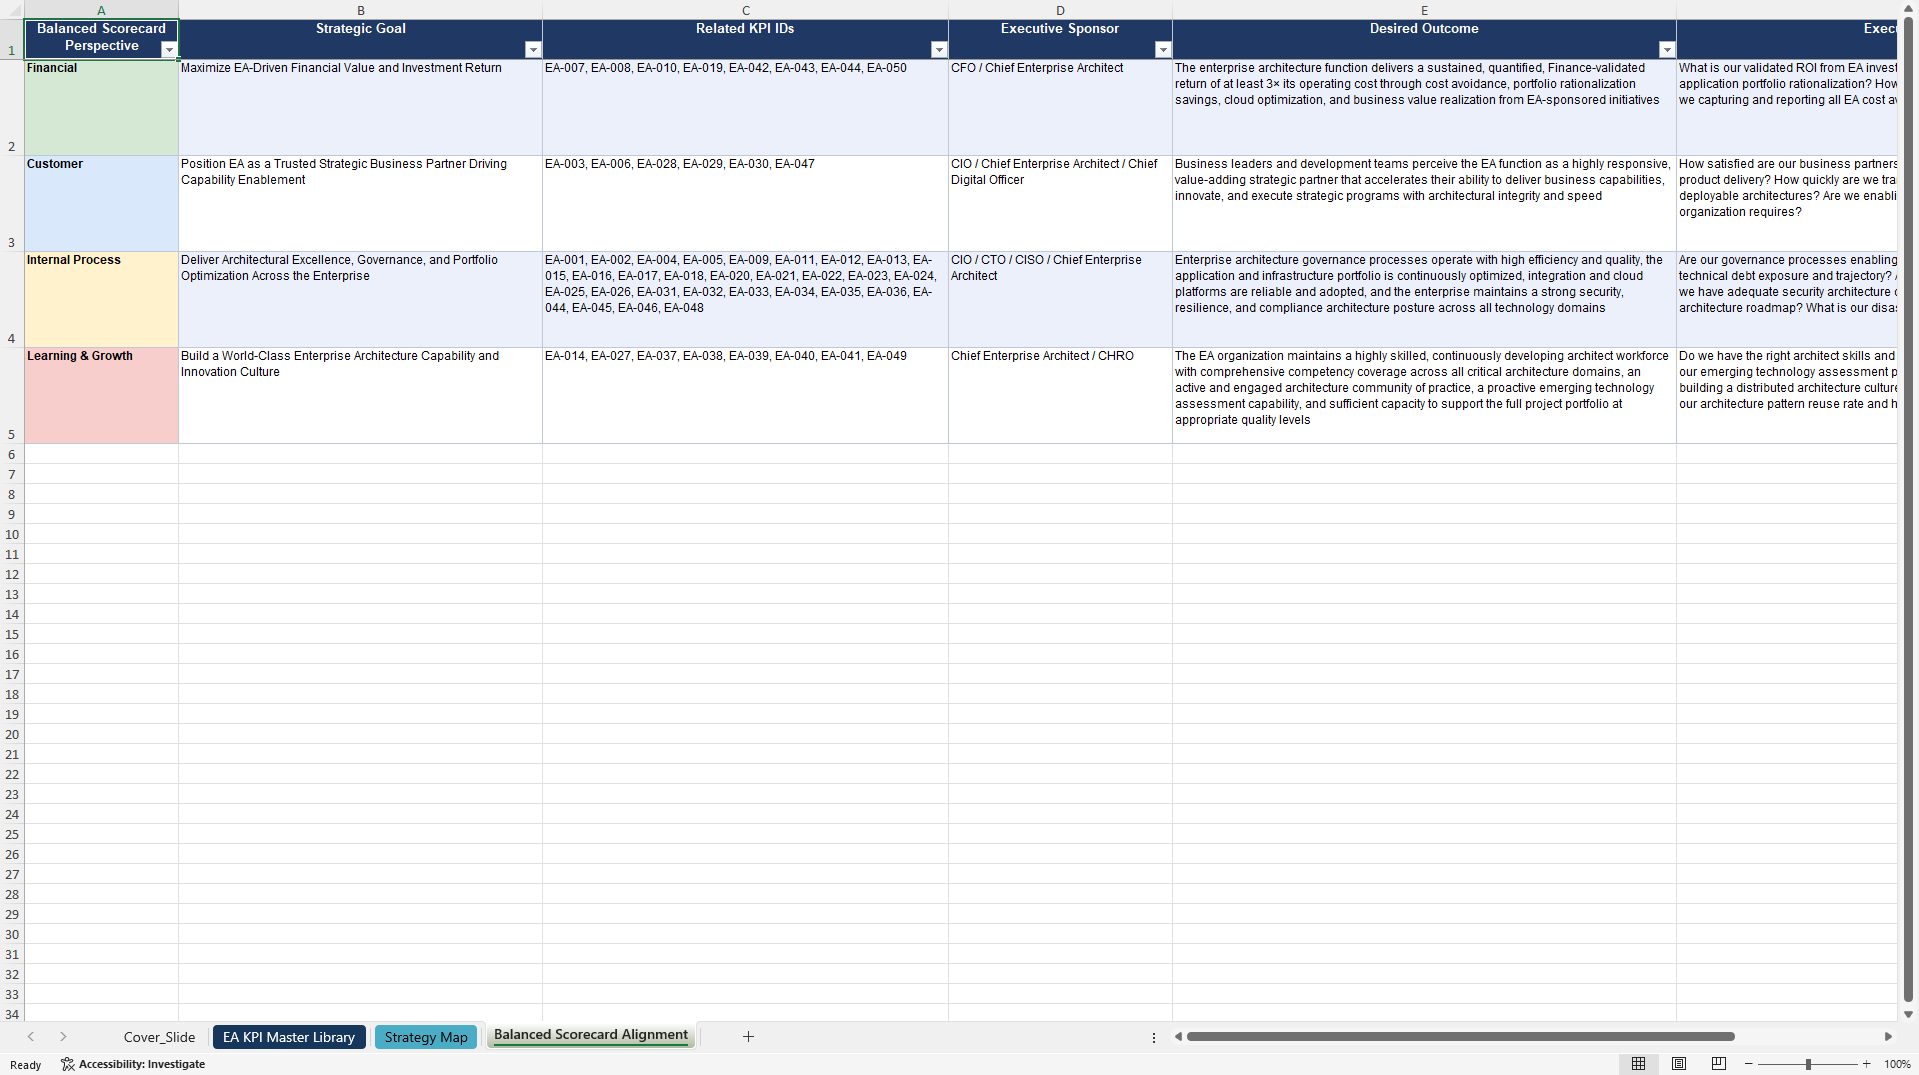1919x1075 pixels.
Task: Select KPI cell starting with EA-014
Action: (x=746, y=396)
